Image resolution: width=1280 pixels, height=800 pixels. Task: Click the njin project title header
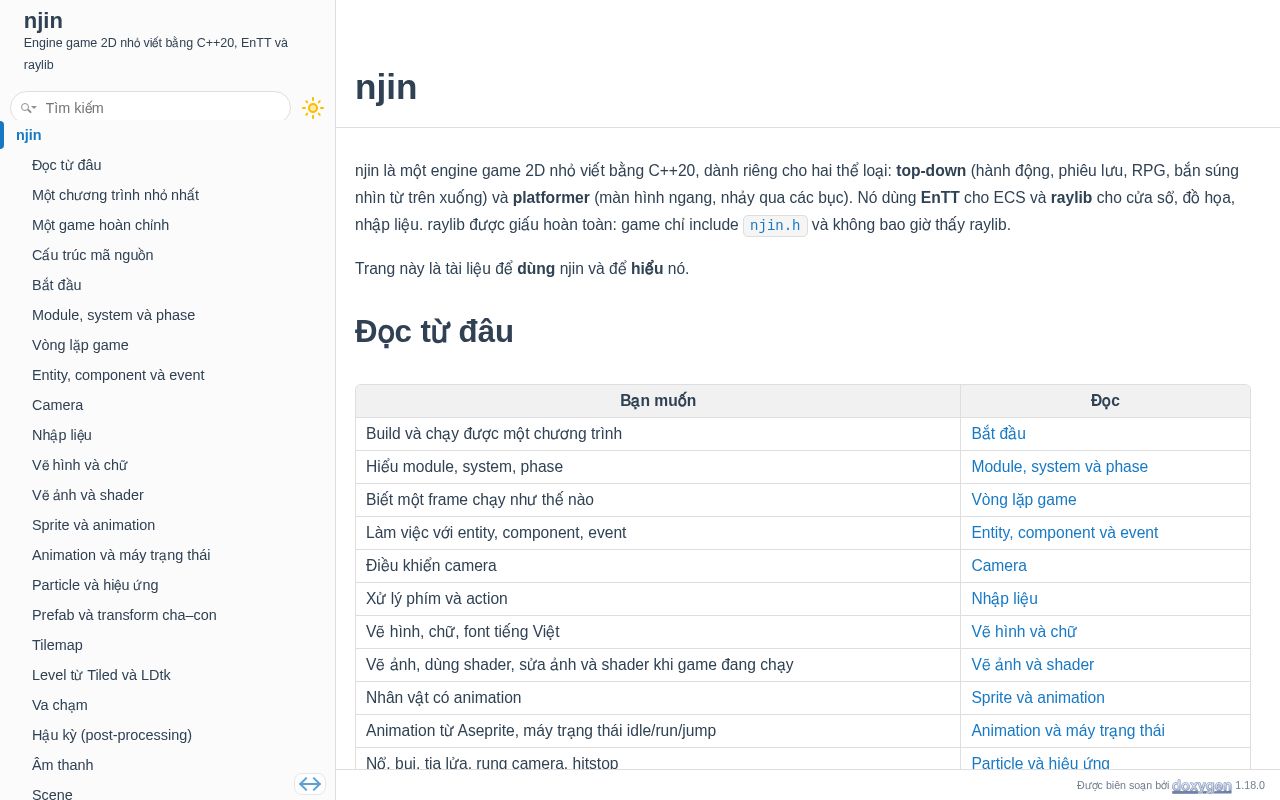click(43, 20)
